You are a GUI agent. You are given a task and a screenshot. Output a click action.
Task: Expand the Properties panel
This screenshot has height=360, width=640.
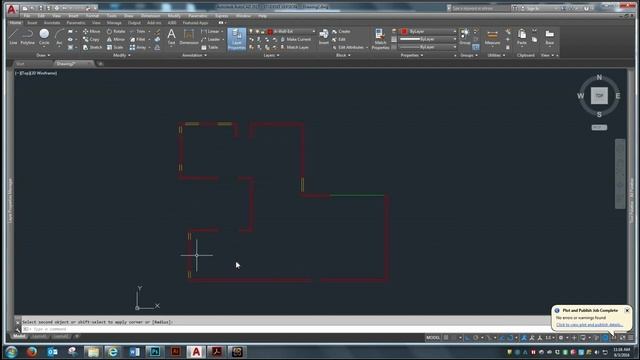[412, 55]
